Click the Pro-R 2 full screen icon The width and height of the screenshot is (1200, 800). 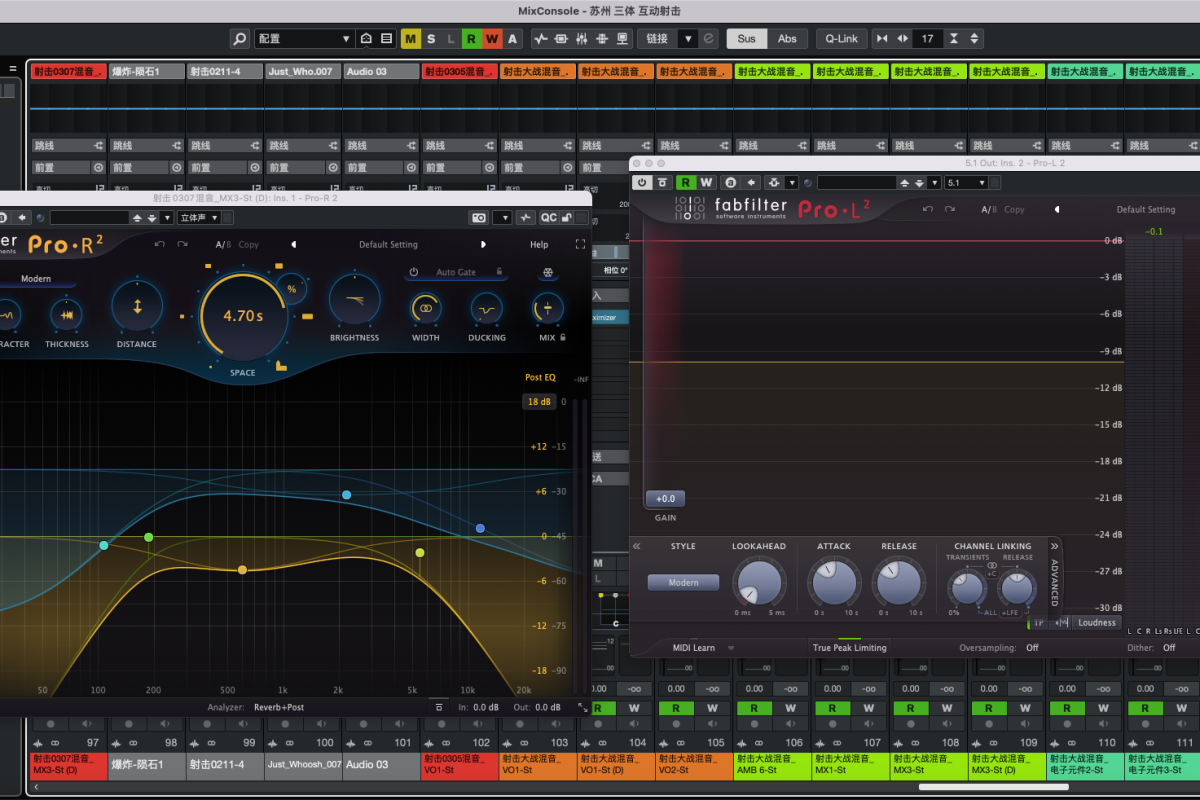tap(580, 245)
